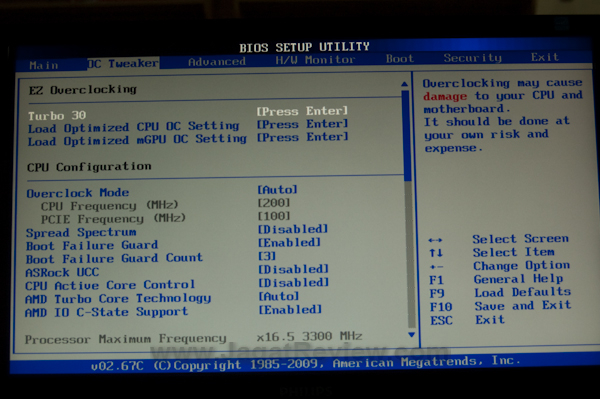This screenshot has width=600, height=399.
Task: Click Press Enter for CPU OC Setting
Action: pos(302,124)
